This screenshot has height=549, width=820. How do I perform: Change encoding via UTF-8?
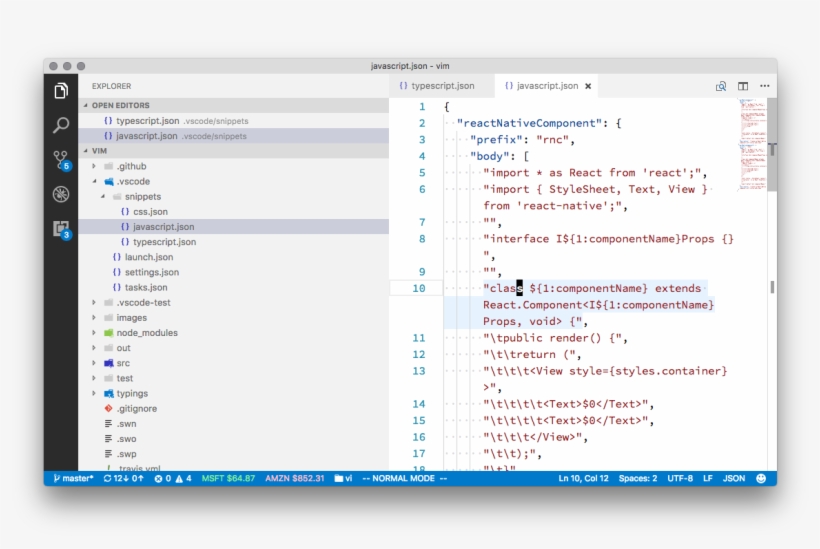tap(680, 478)
